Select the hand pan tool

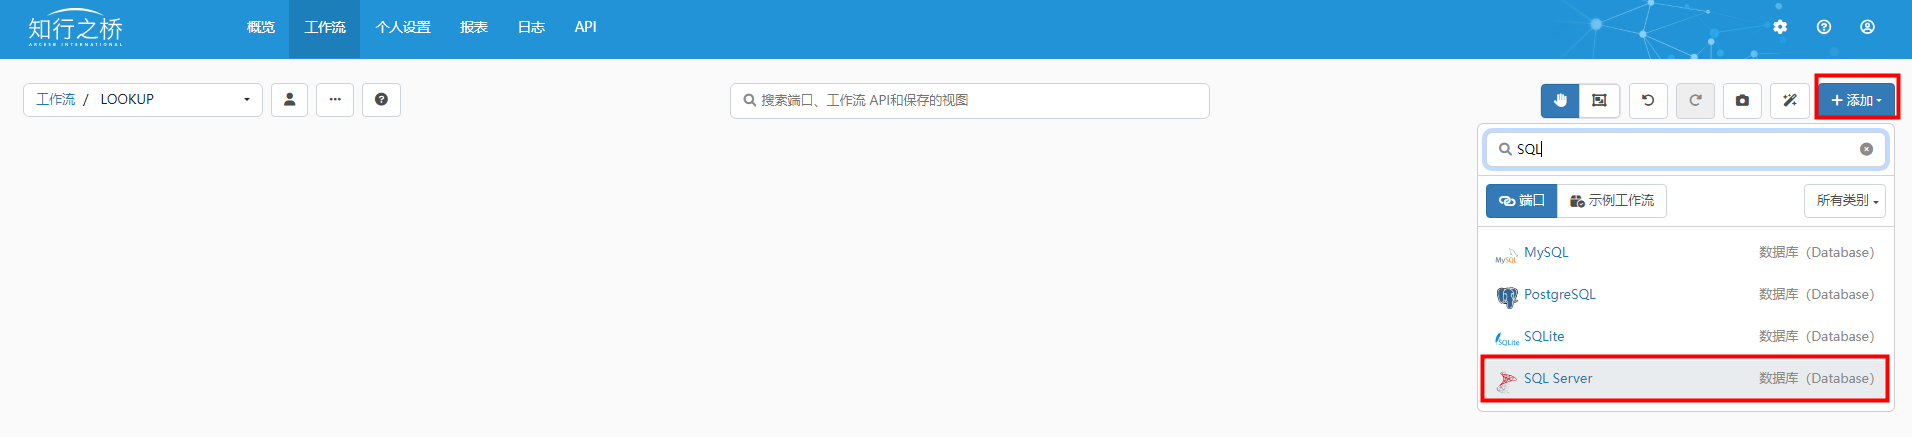[1560, 100]
